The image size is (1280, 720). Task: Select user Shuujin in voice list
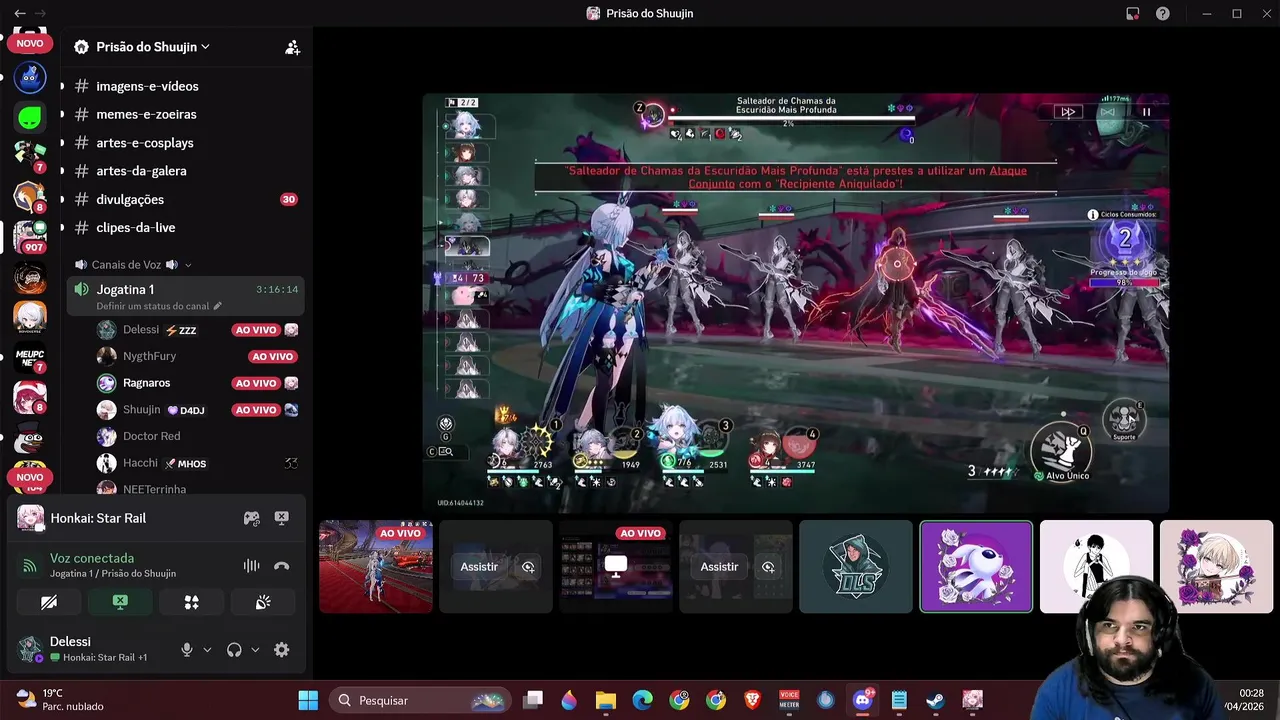tap(141, 410)
